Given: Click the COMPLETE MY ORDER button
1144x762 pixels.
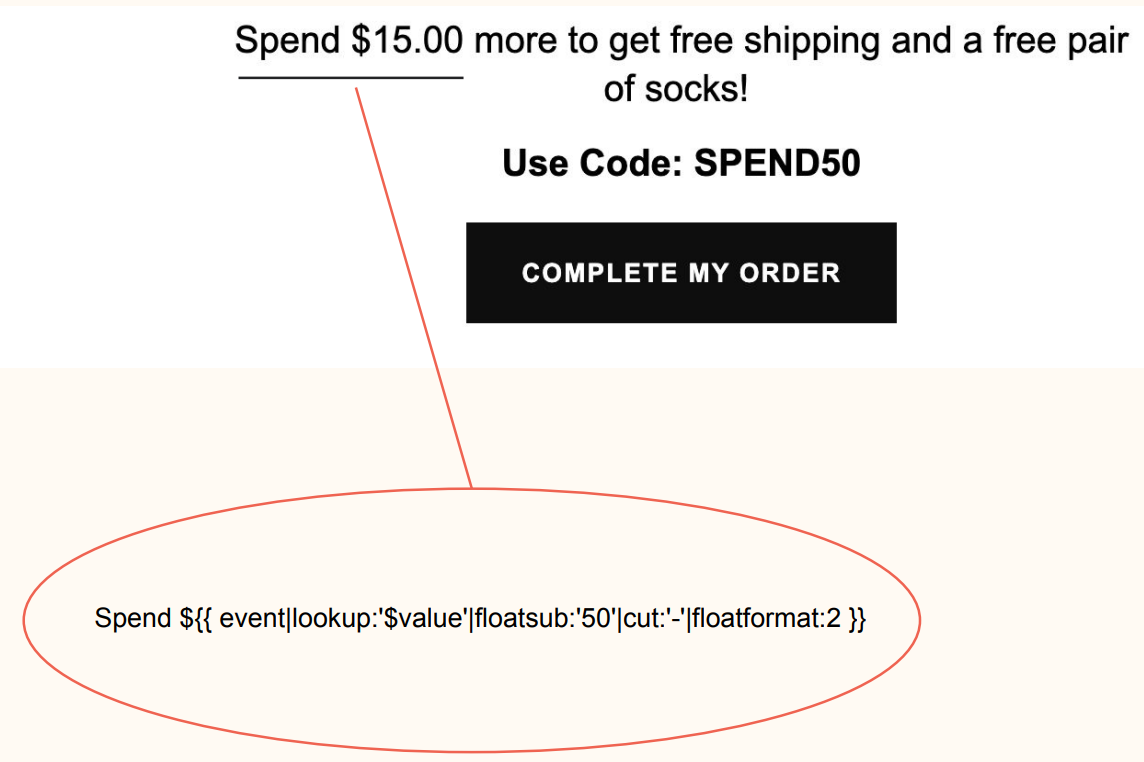Looking at the screenshot, I should pyautogui.click(x=681, y=273).
